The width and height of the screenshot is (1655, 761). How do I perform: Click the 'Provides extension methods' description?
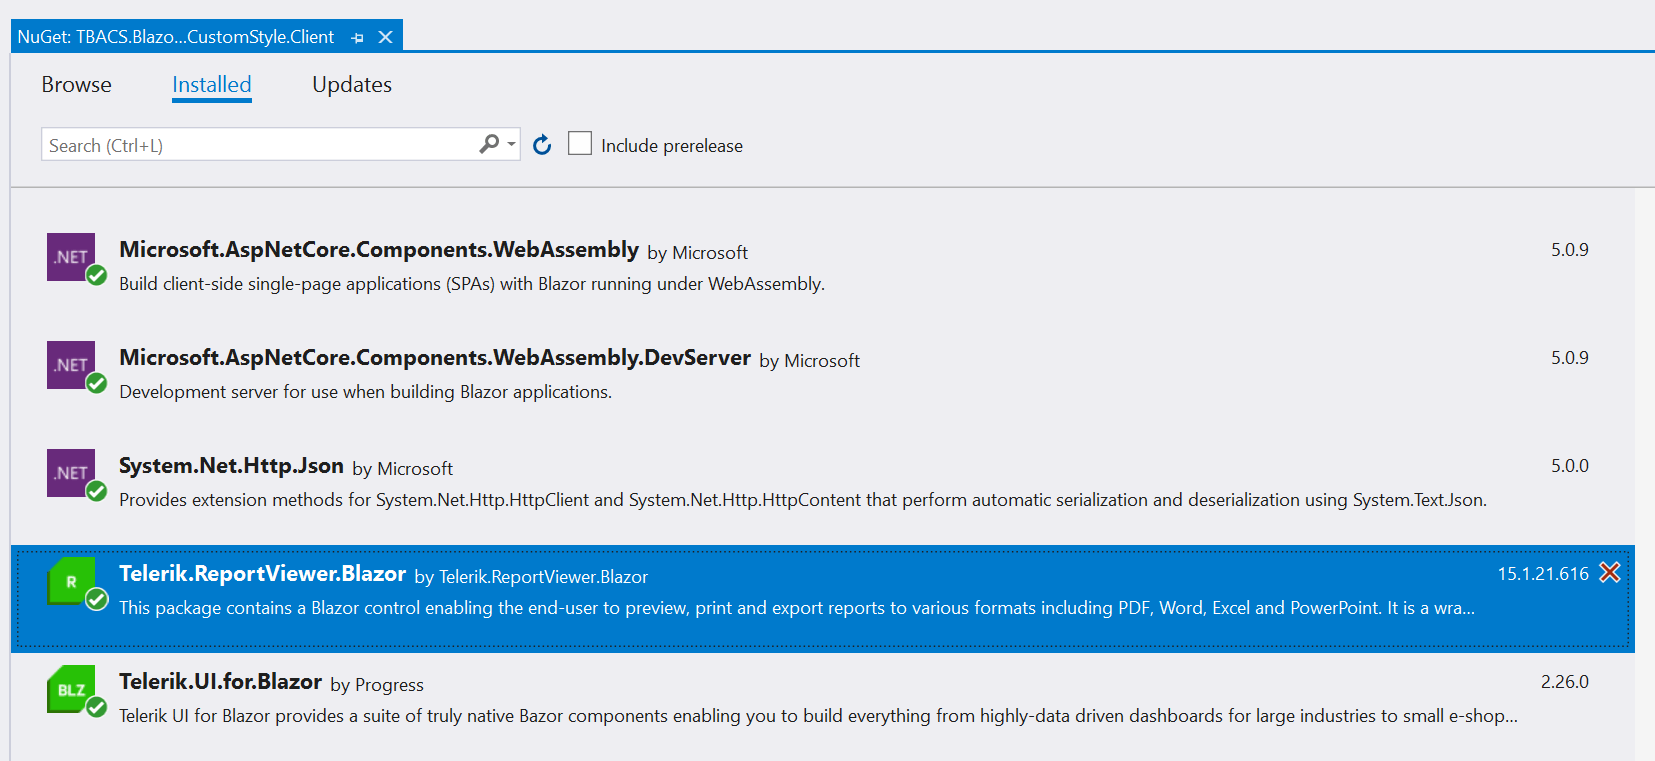tap(803, 500)
